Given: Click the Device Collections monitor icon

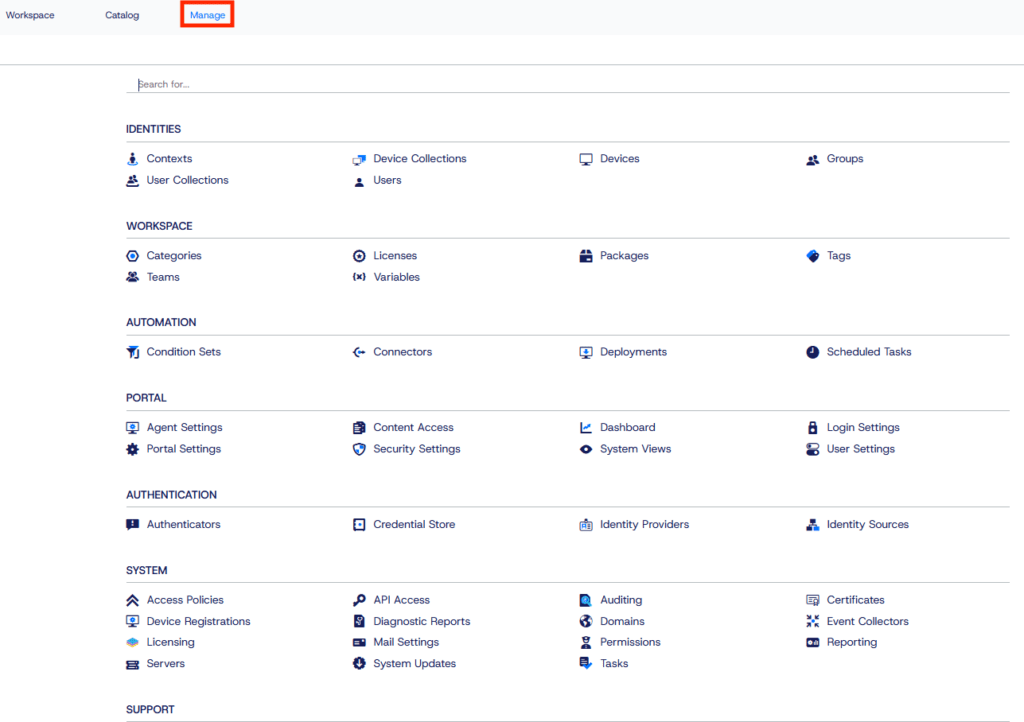Looking at the screenshot, I should click(359, 158).
